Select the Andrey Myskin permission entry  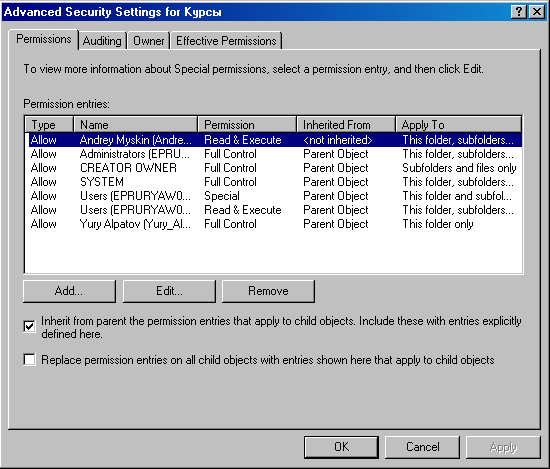(275, 140)
